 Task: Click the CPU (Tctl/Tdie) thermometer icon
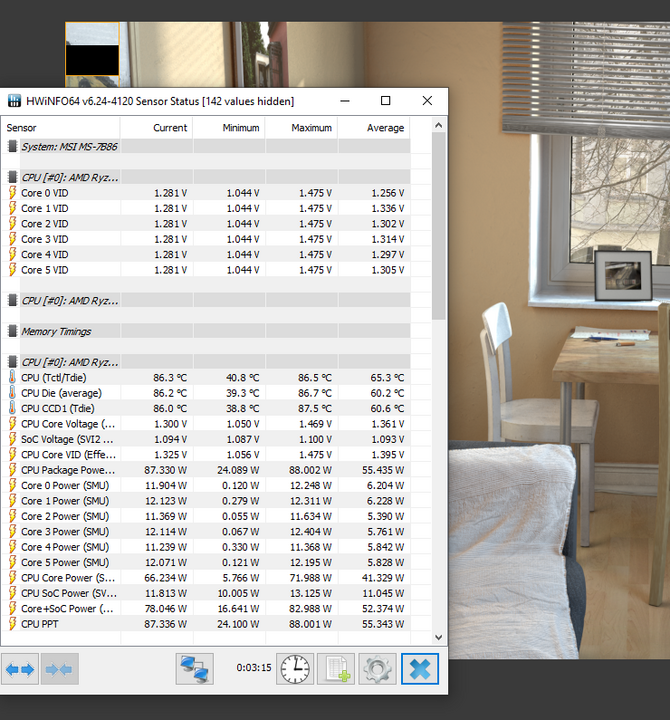click(12, 377)
